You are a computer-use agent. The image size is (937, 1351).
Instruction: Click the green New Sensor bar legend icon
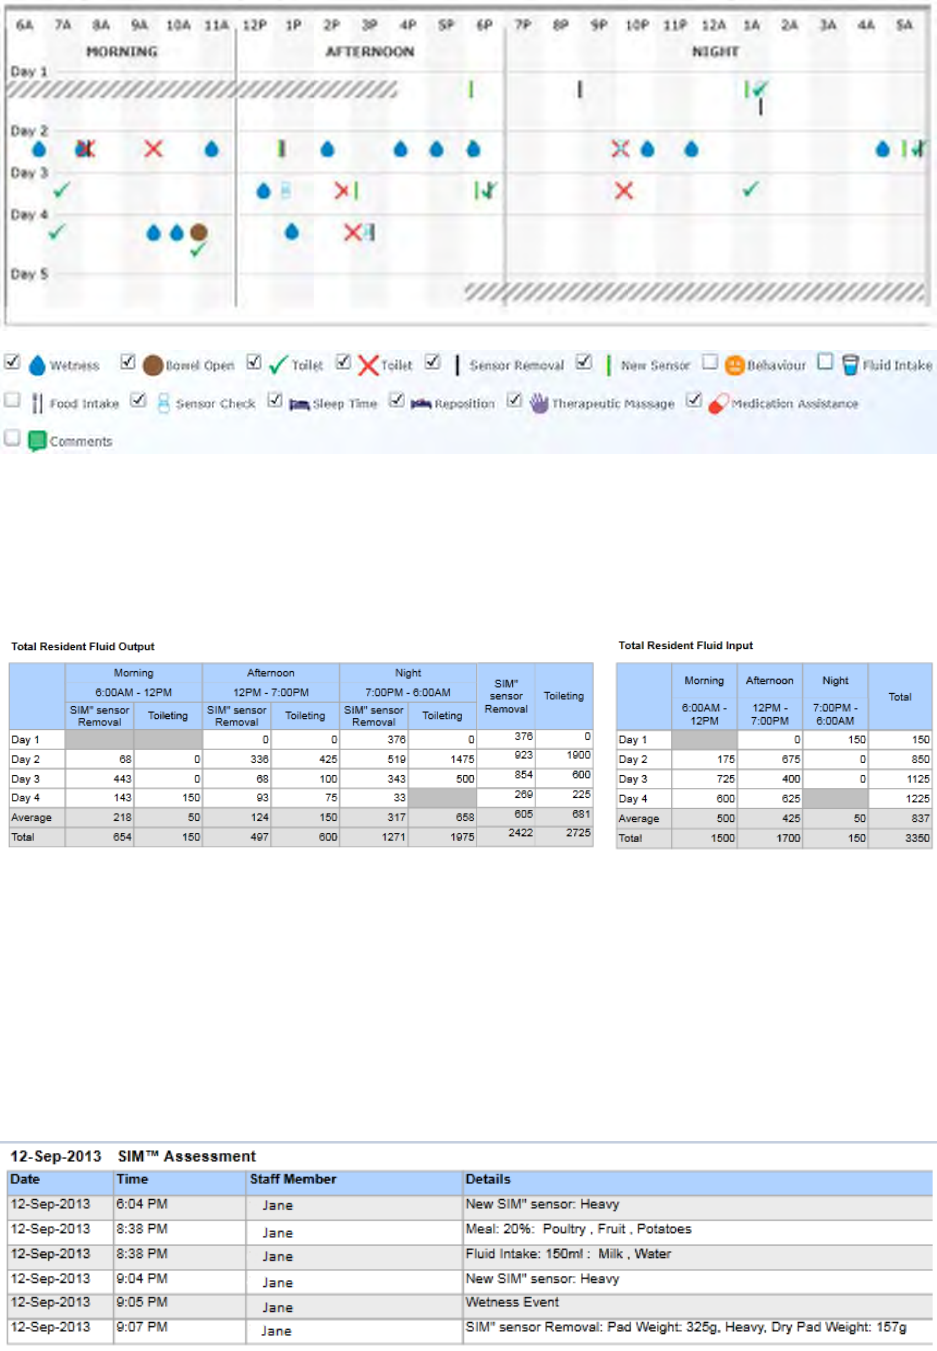pyautogui.click(x=608, y=365)
